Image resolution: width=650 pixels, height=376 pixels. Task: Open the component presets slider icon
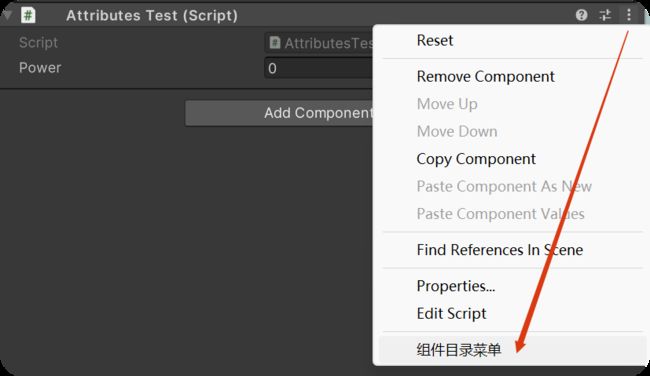click(x=605, y=15)
